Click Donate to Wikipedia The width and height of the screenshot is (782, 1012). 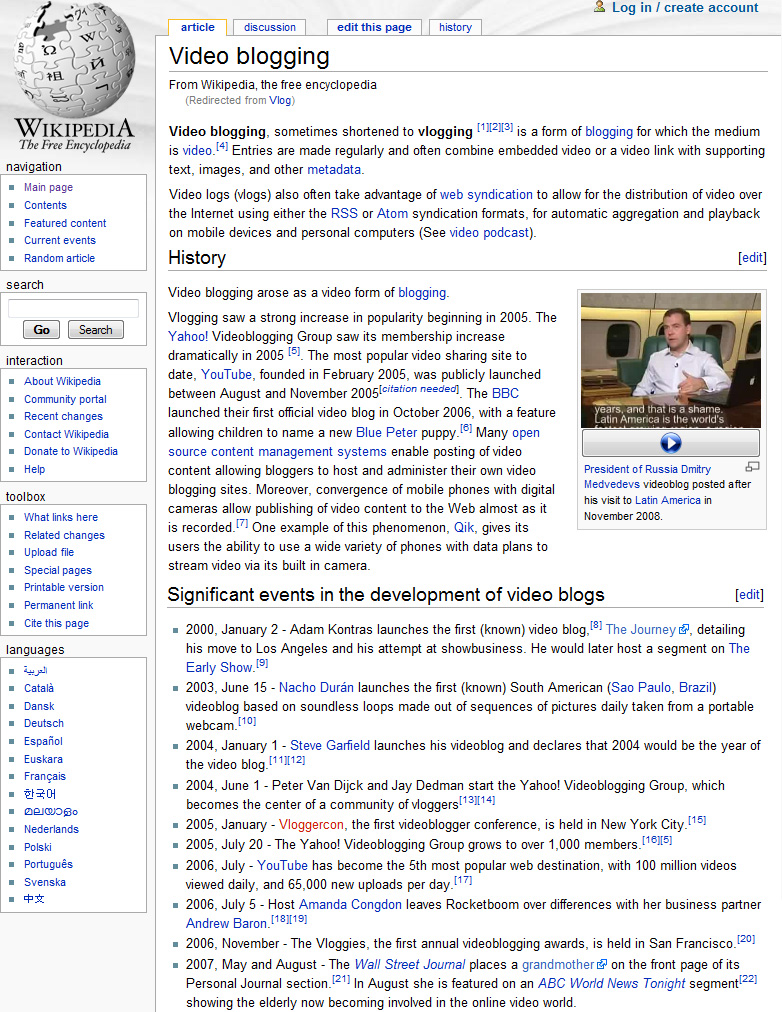tap(71, 451)
